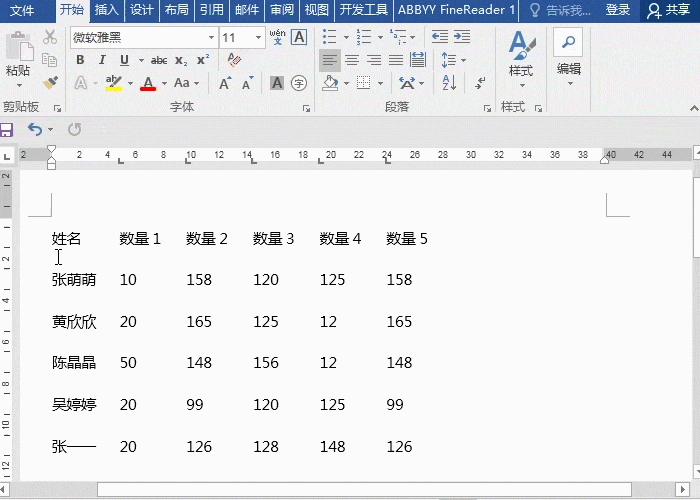The image size is (700, 500).
Task: Decrease paragraph indent
Action: click(440, 37)
